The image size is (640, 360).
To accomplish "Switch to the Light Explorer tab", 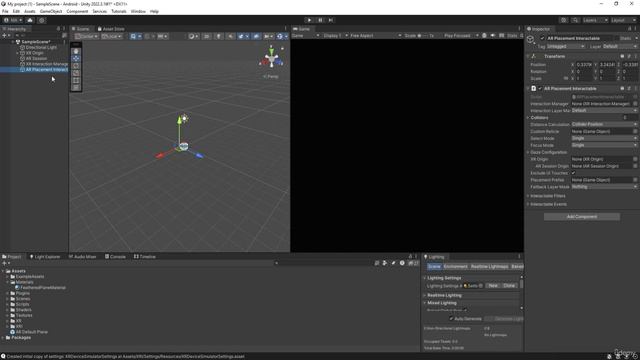I will [x=45, y=257].
